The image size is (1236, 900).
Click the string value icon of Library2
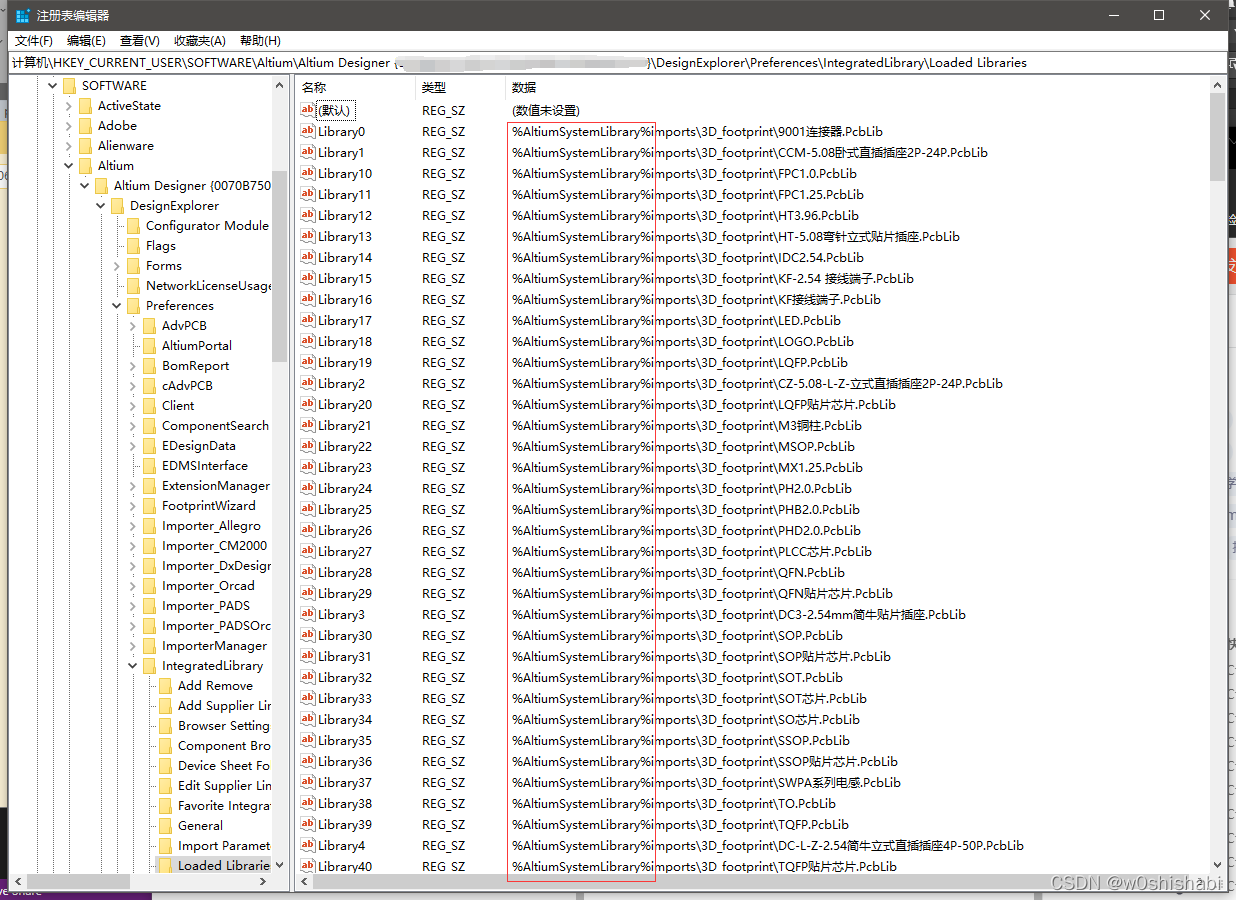[x=308, y=383]
